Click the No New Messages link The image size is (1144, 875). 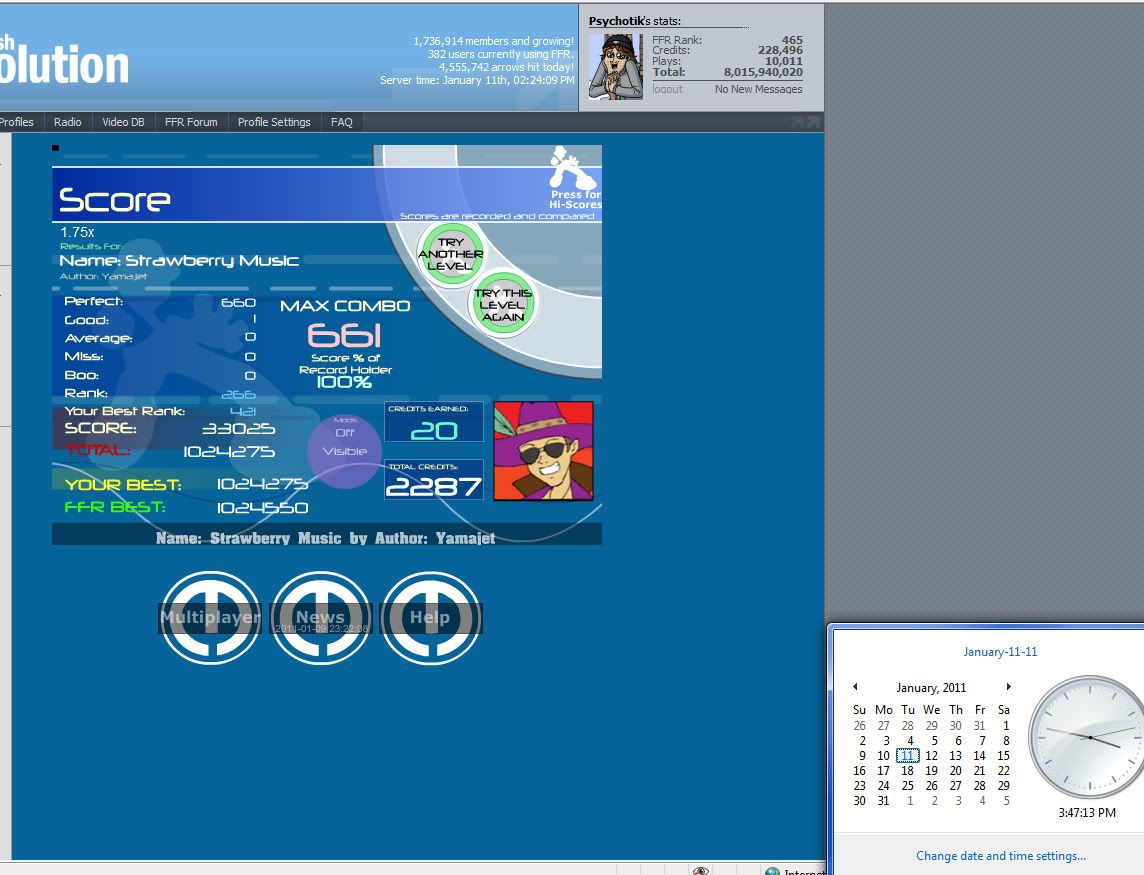coord(758,89)
